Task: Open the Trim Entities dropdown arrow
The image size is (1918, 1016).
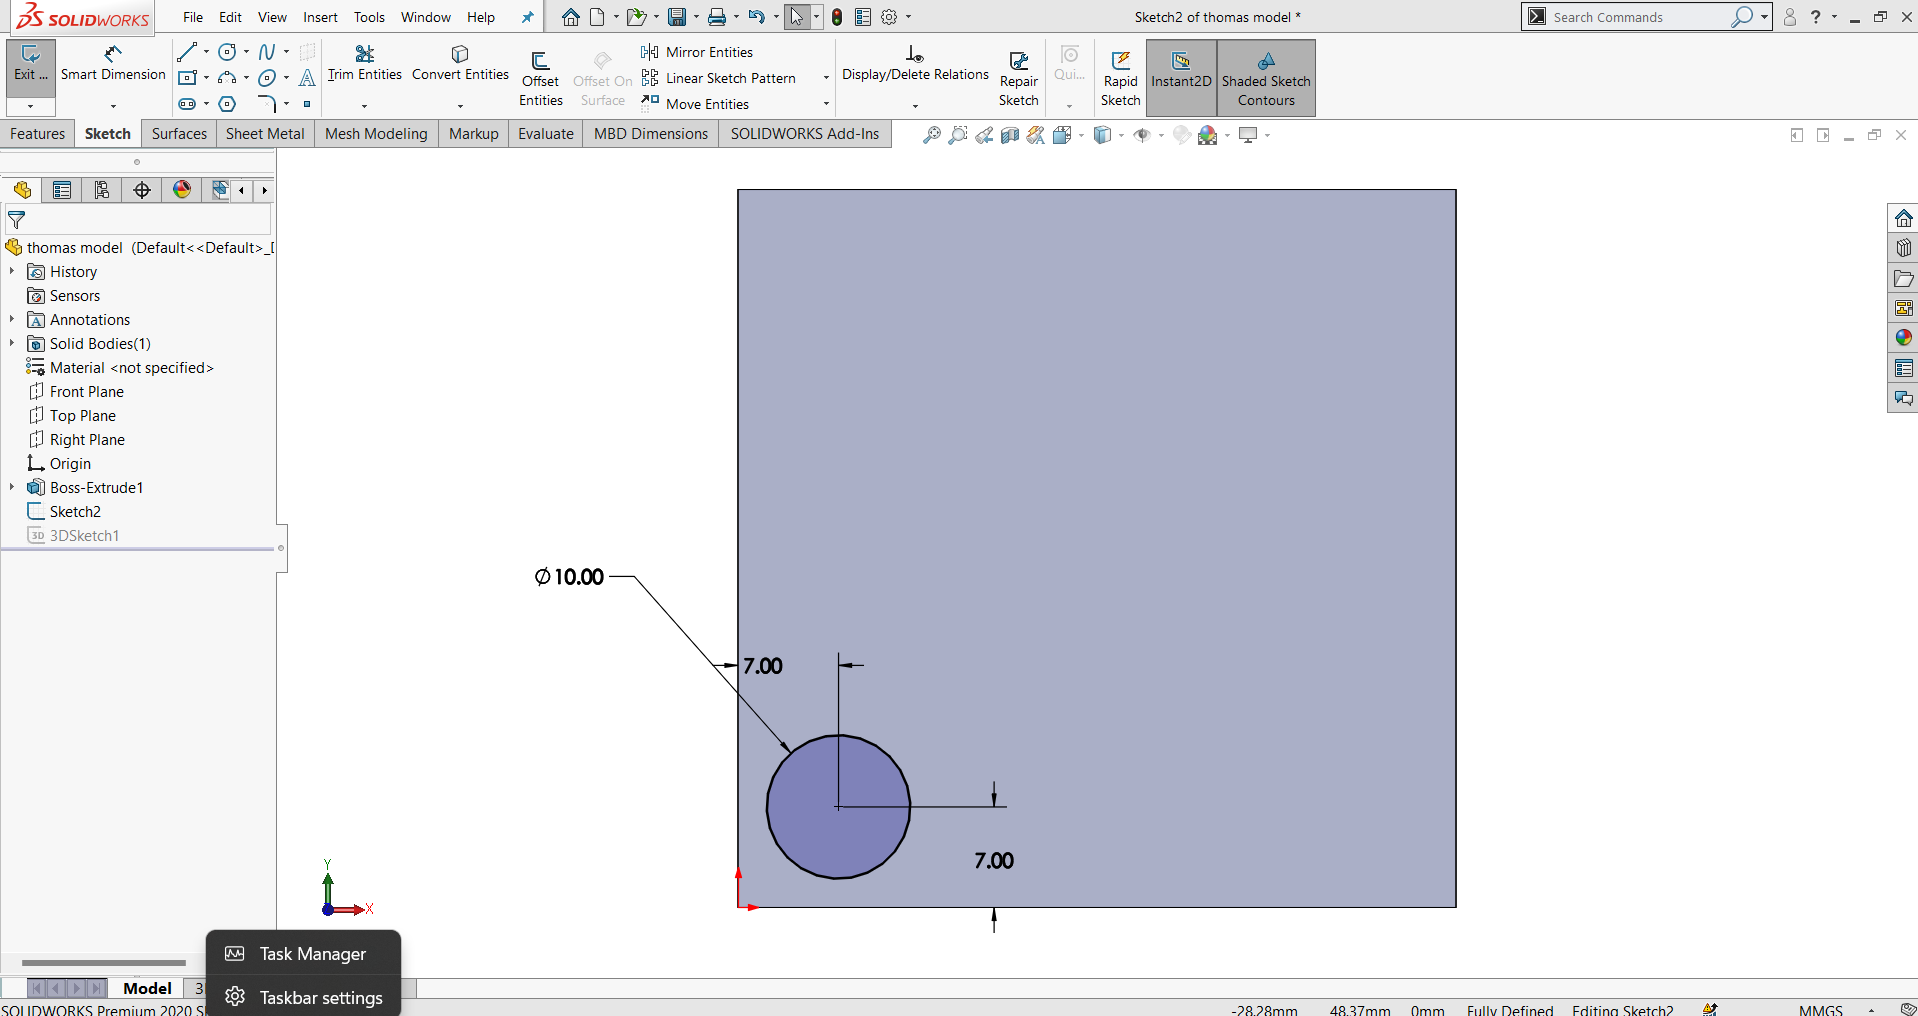Action: click(365, 105)
